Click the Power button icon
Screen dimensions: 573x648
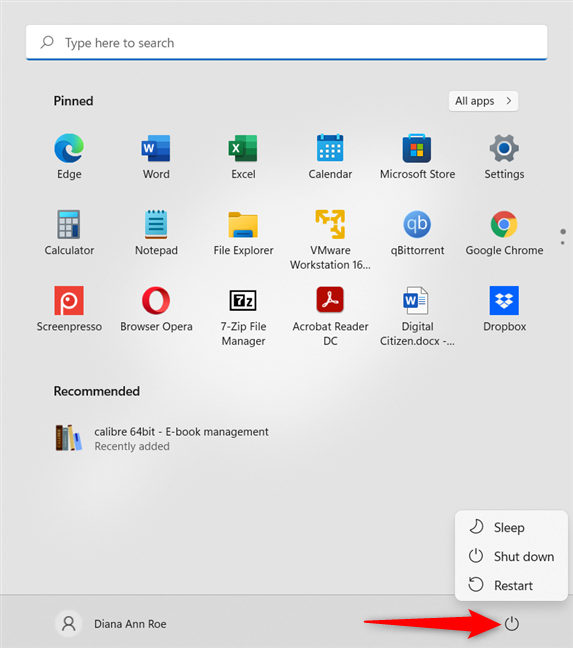(x=511, y=623)
